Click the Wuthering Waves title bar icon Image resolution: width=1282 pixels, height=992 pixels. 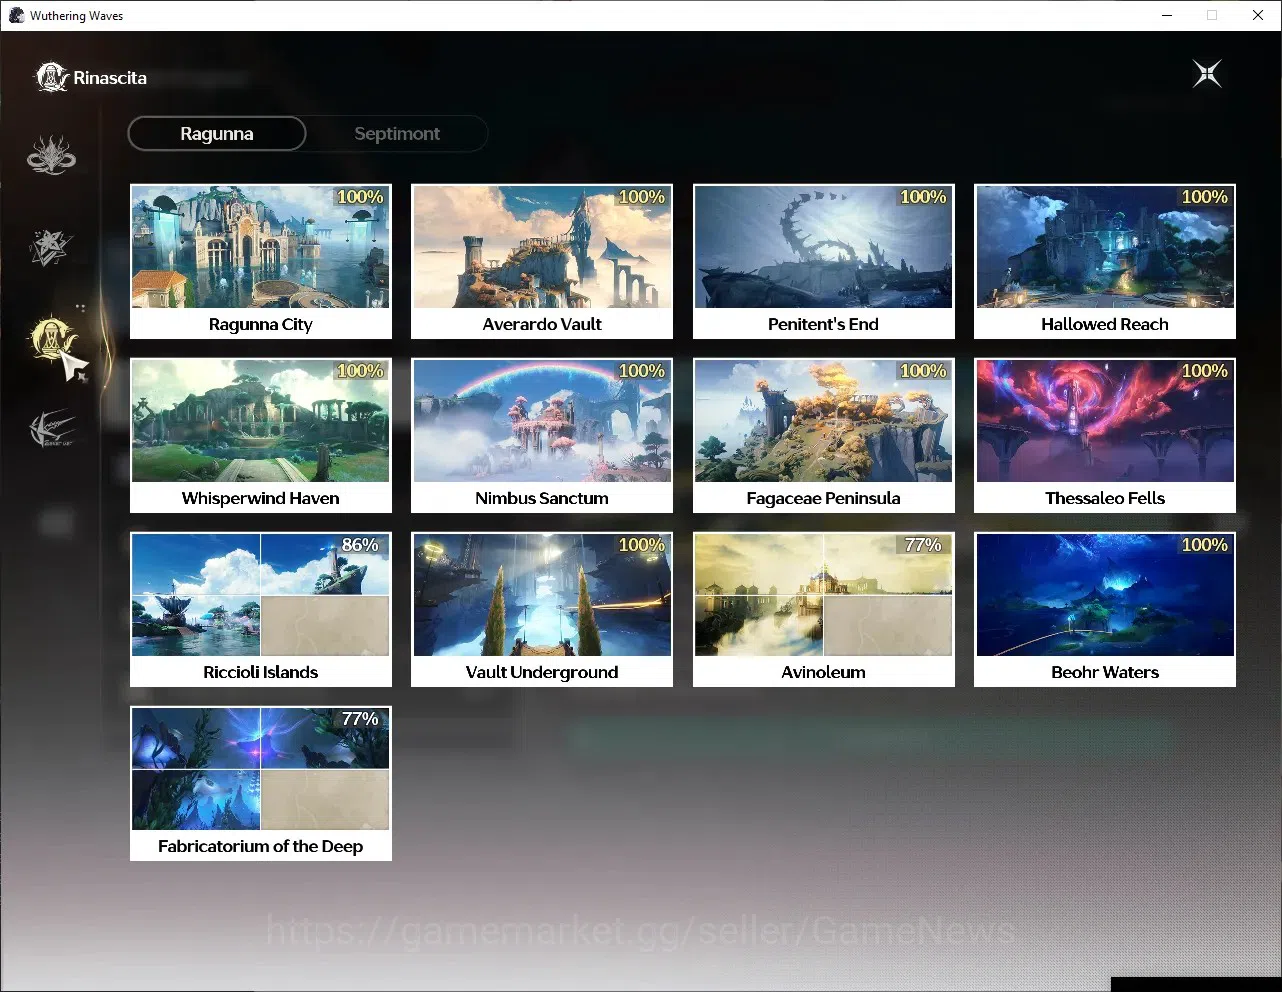[x=16, y=15]
